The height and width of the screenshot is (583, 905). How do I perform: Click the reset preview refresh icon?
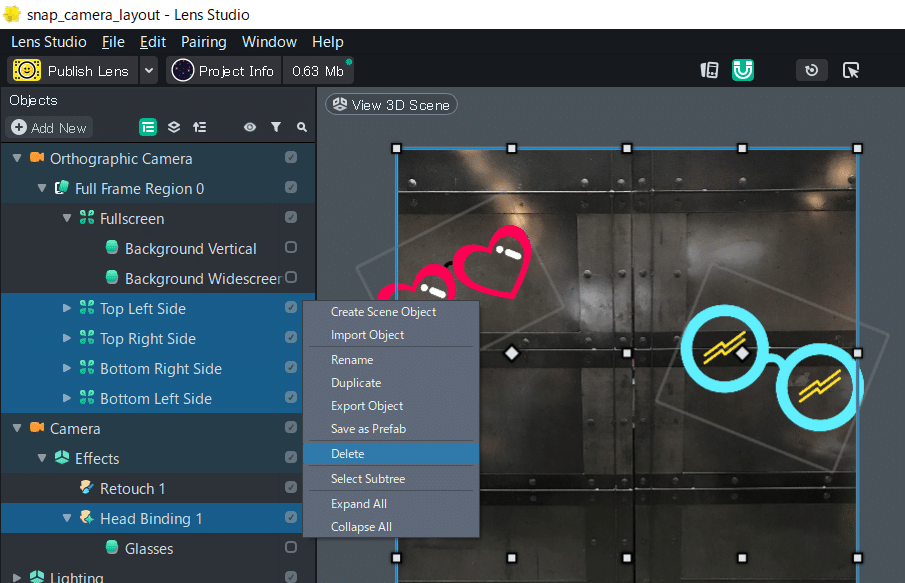[811, 70]
